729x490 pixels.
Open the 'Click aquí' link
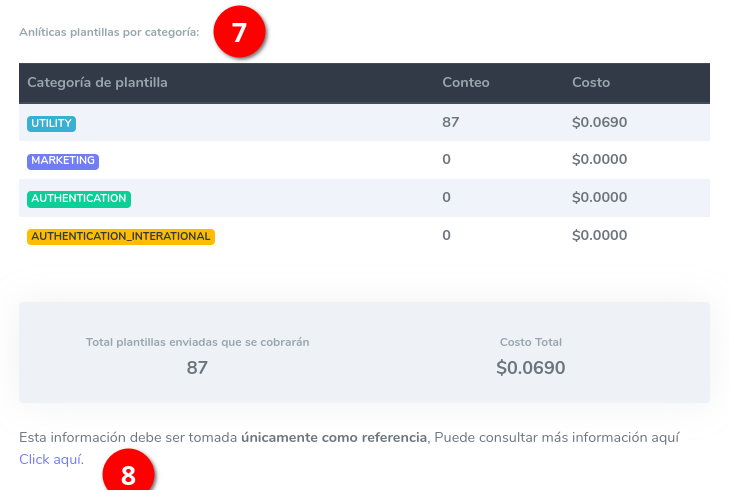coord(51,459)
